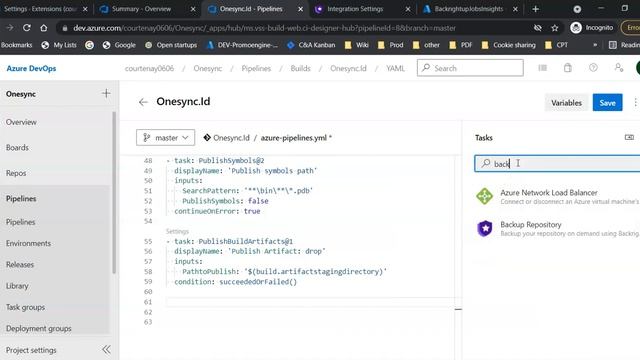This screenshot has width=640, height=360.
Task: Open the C&A Kanban bookmark
Action: tap(311, 45)
